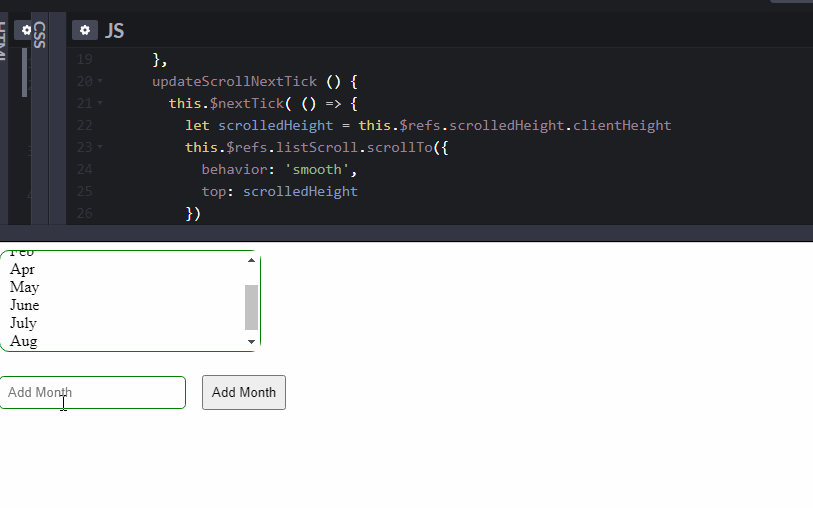Click scrolledHeight variable on line 22
The width and height of the screenshot is (813, 508).
click(275, 125)
